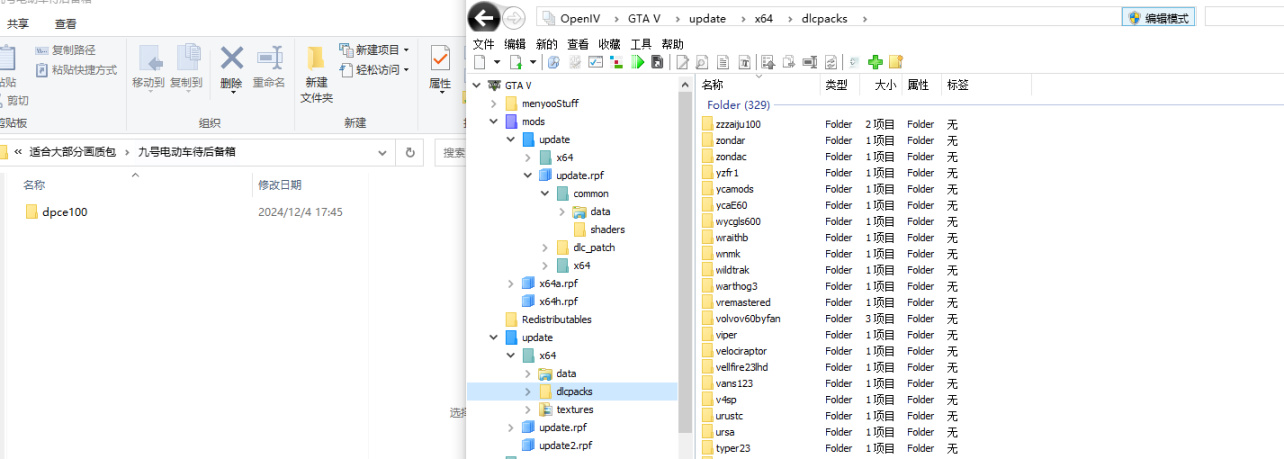1284x459 pixels.
Task: Click the Explorer refresh button beside address bar
Action: point(410,153)
